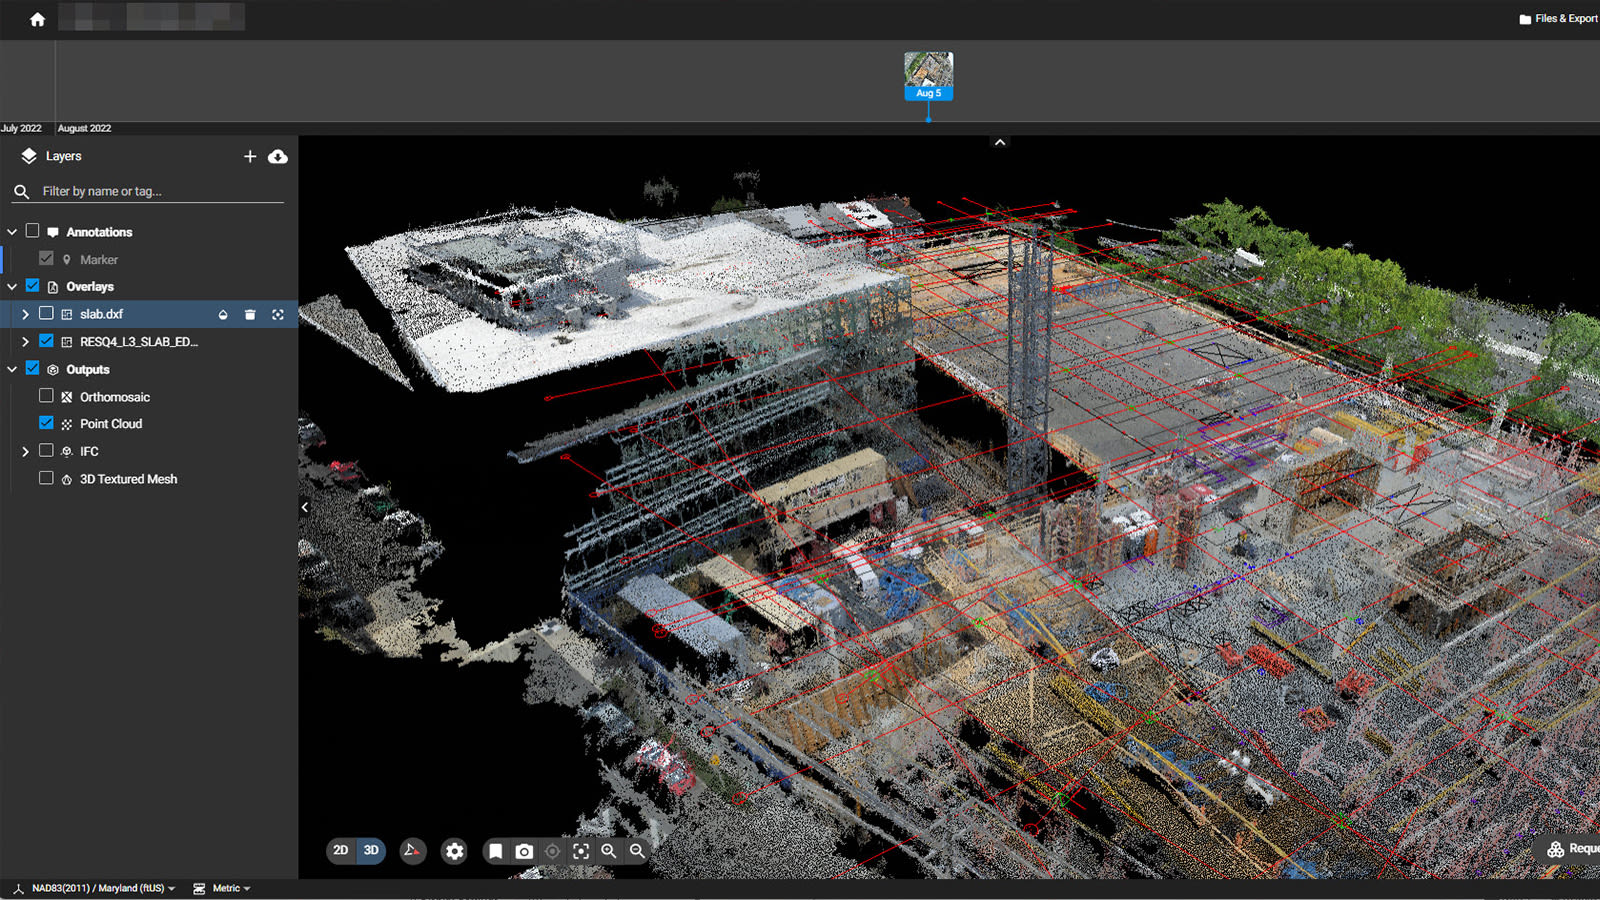Check the Orthomosaic checkbox

point(46,395)
